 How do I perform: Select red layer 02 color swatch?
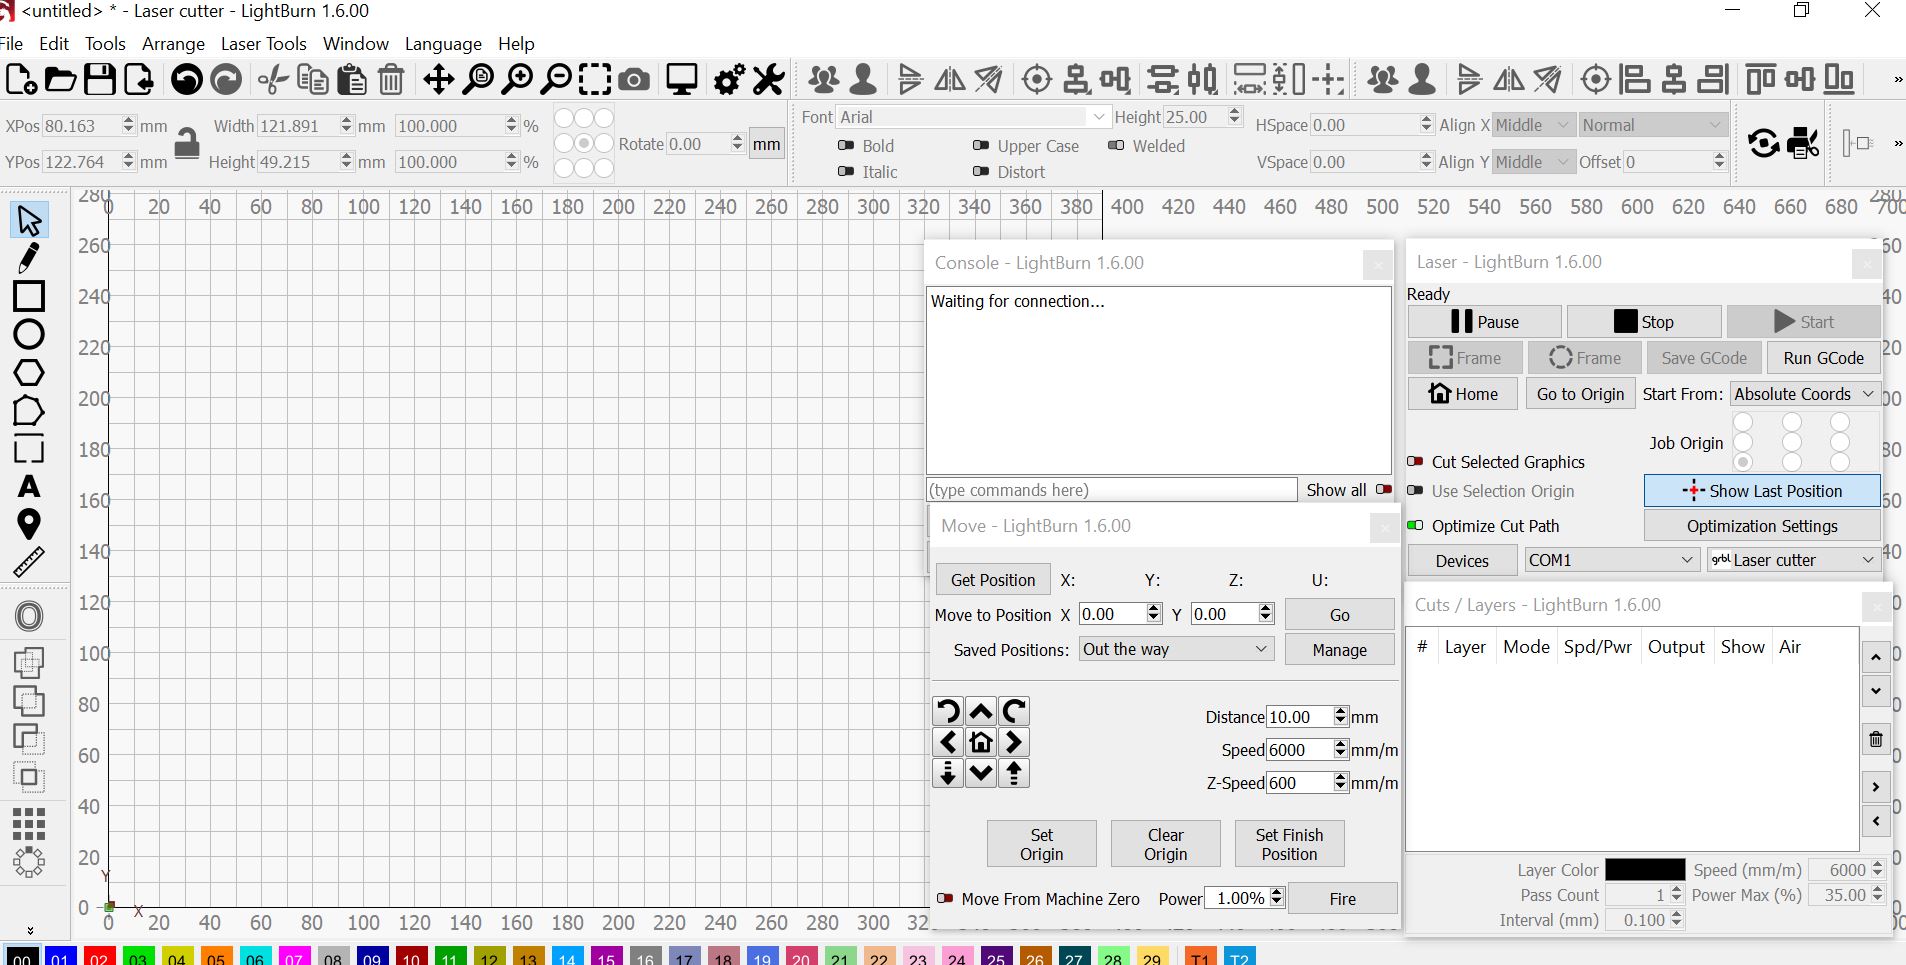pyautogui.click(x=99, y=958)
